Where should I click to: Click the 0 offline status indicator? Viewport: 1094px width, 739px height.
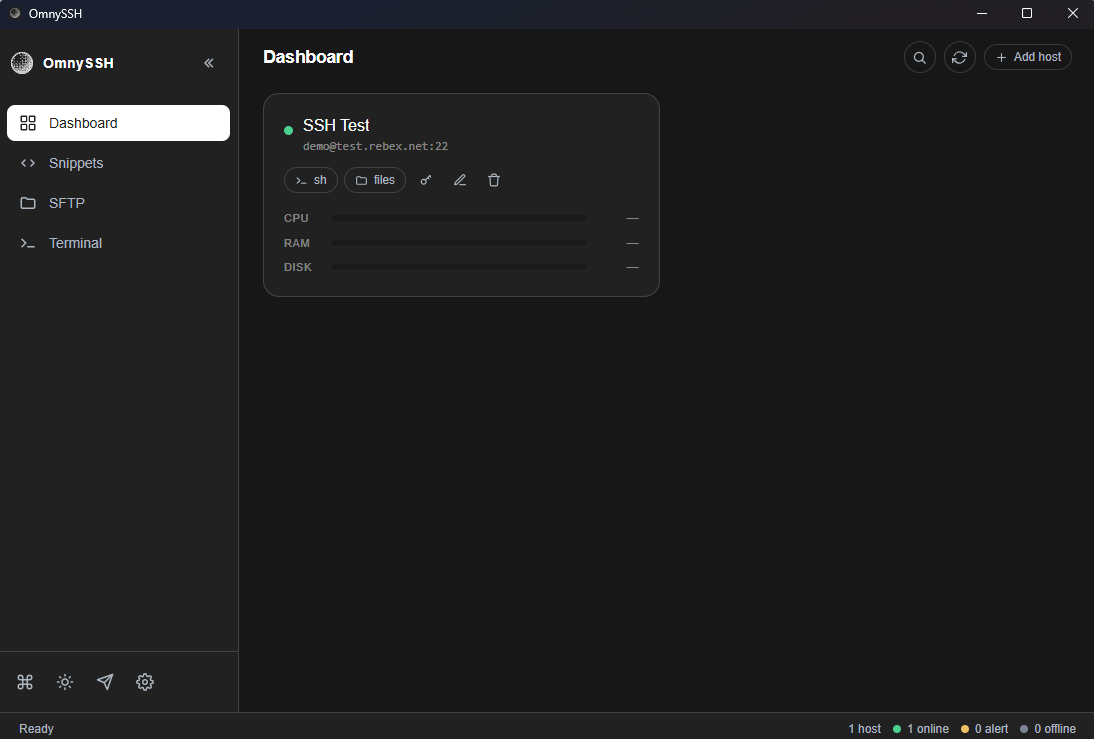1048,729
